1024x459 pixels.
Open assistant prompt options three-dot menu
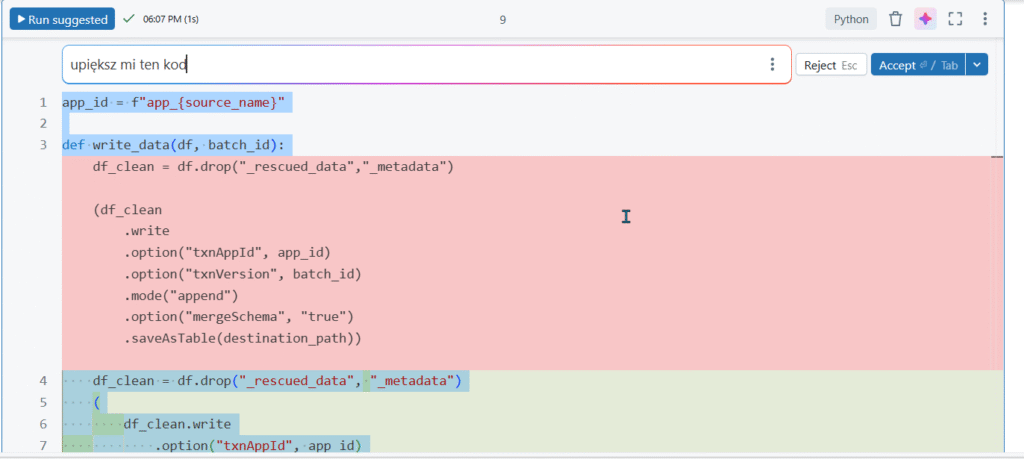point(772,65)
